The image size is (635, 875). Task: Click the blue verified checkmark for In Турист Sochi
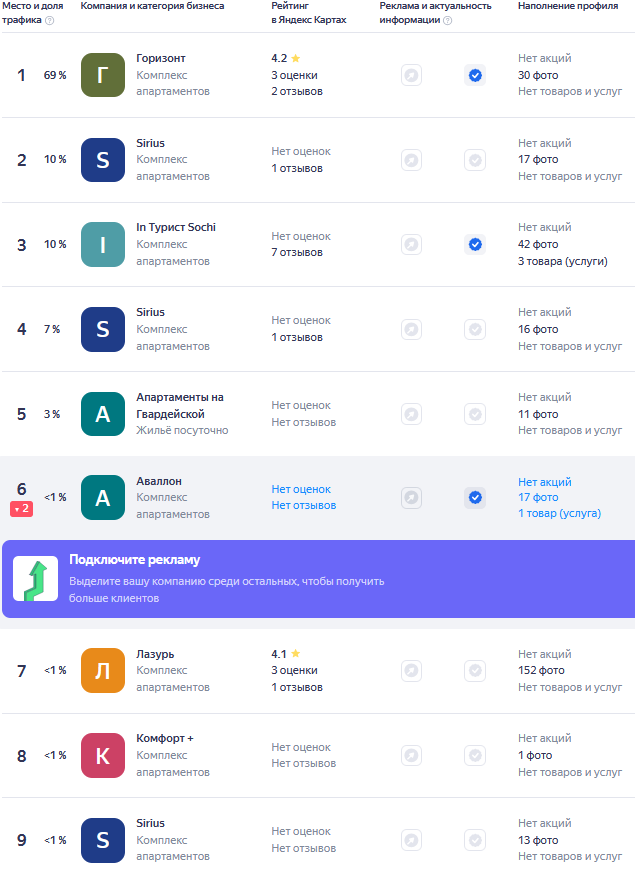tap(475, 244)
